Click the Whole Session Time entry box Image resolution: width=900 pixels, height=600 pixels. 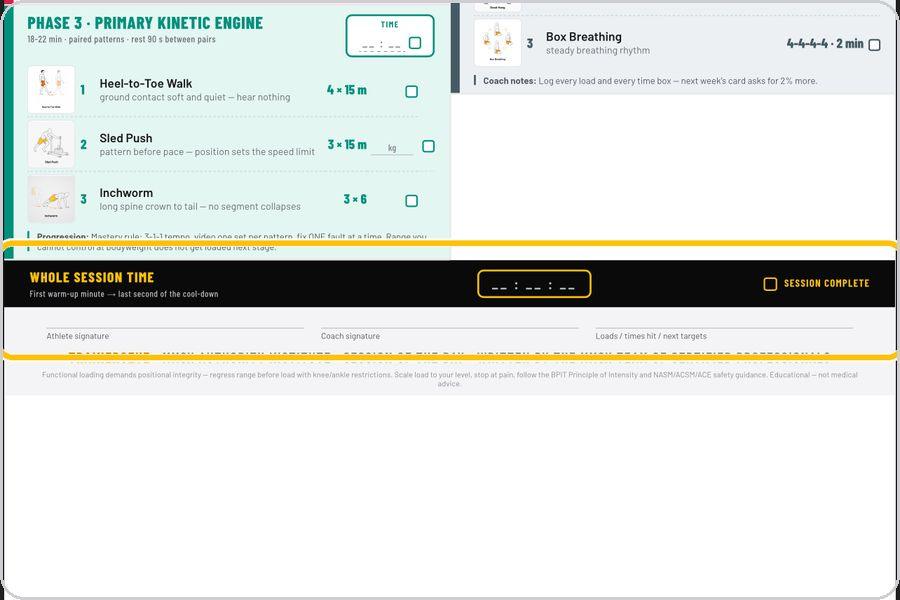click(x=534, y=284)
